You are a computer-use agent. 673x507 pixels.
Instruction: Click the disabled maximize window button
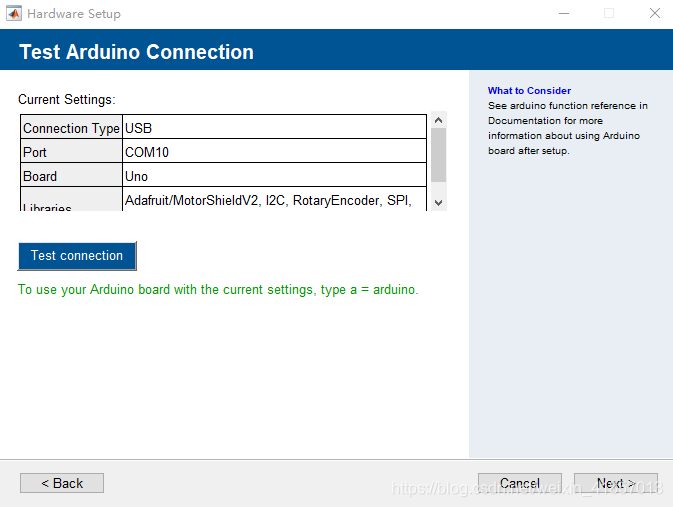coord(609,13)
